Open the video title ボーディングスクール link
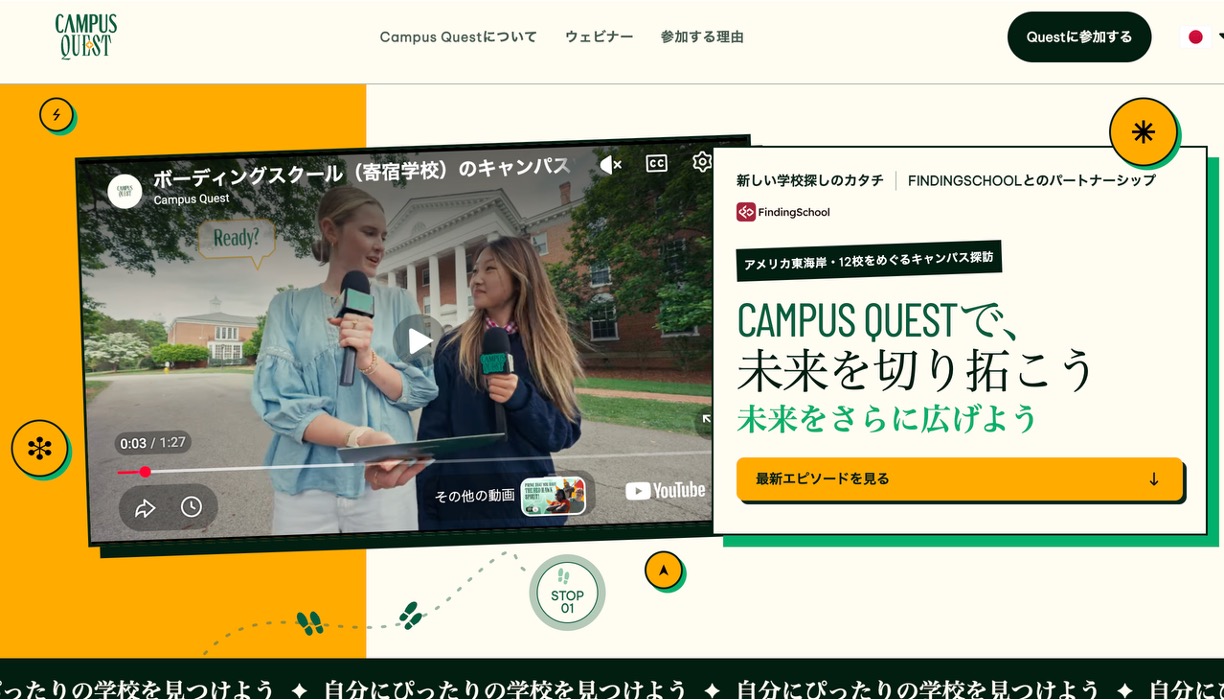 pyautogui.click(x=361, y=171)
